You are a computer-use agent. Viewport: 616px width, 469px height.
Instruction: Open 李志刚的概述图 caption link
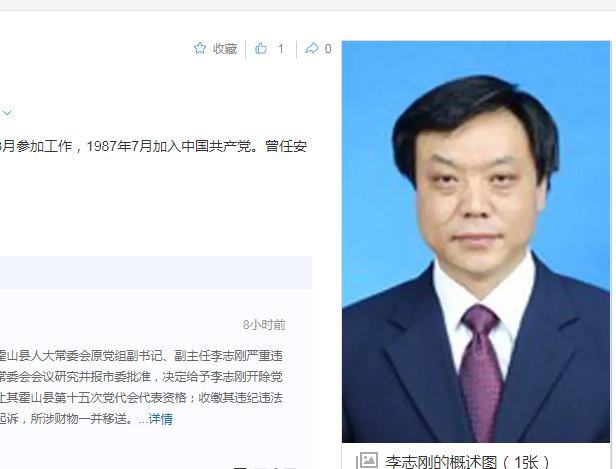coord(441,462)
